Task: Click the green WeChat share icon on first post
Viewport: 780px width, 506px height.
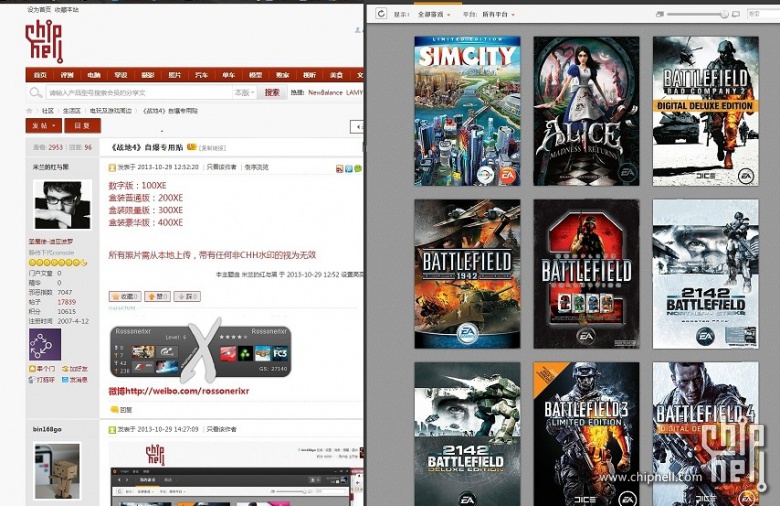Action: pos(358,169)
